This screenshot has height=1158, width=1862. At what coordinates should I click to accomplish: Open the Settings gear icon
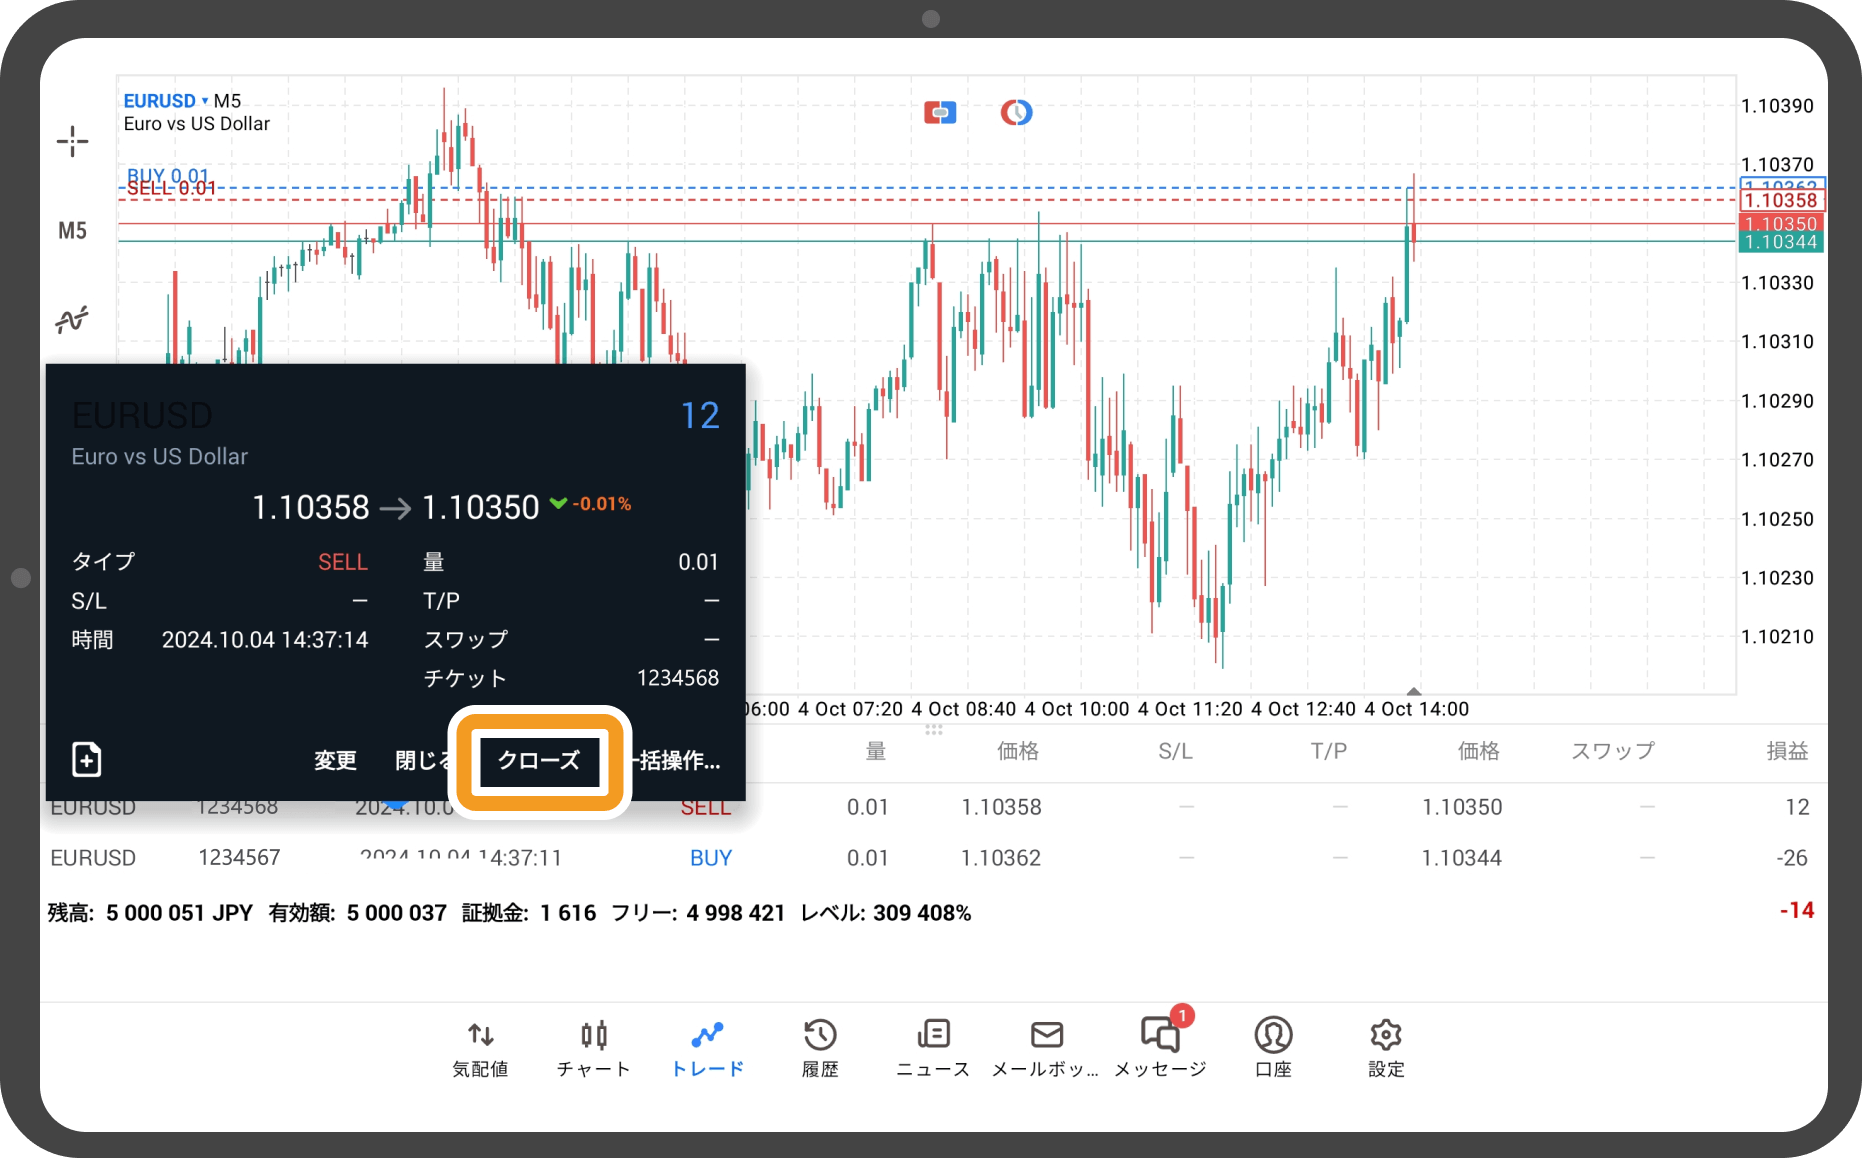1386,1046
